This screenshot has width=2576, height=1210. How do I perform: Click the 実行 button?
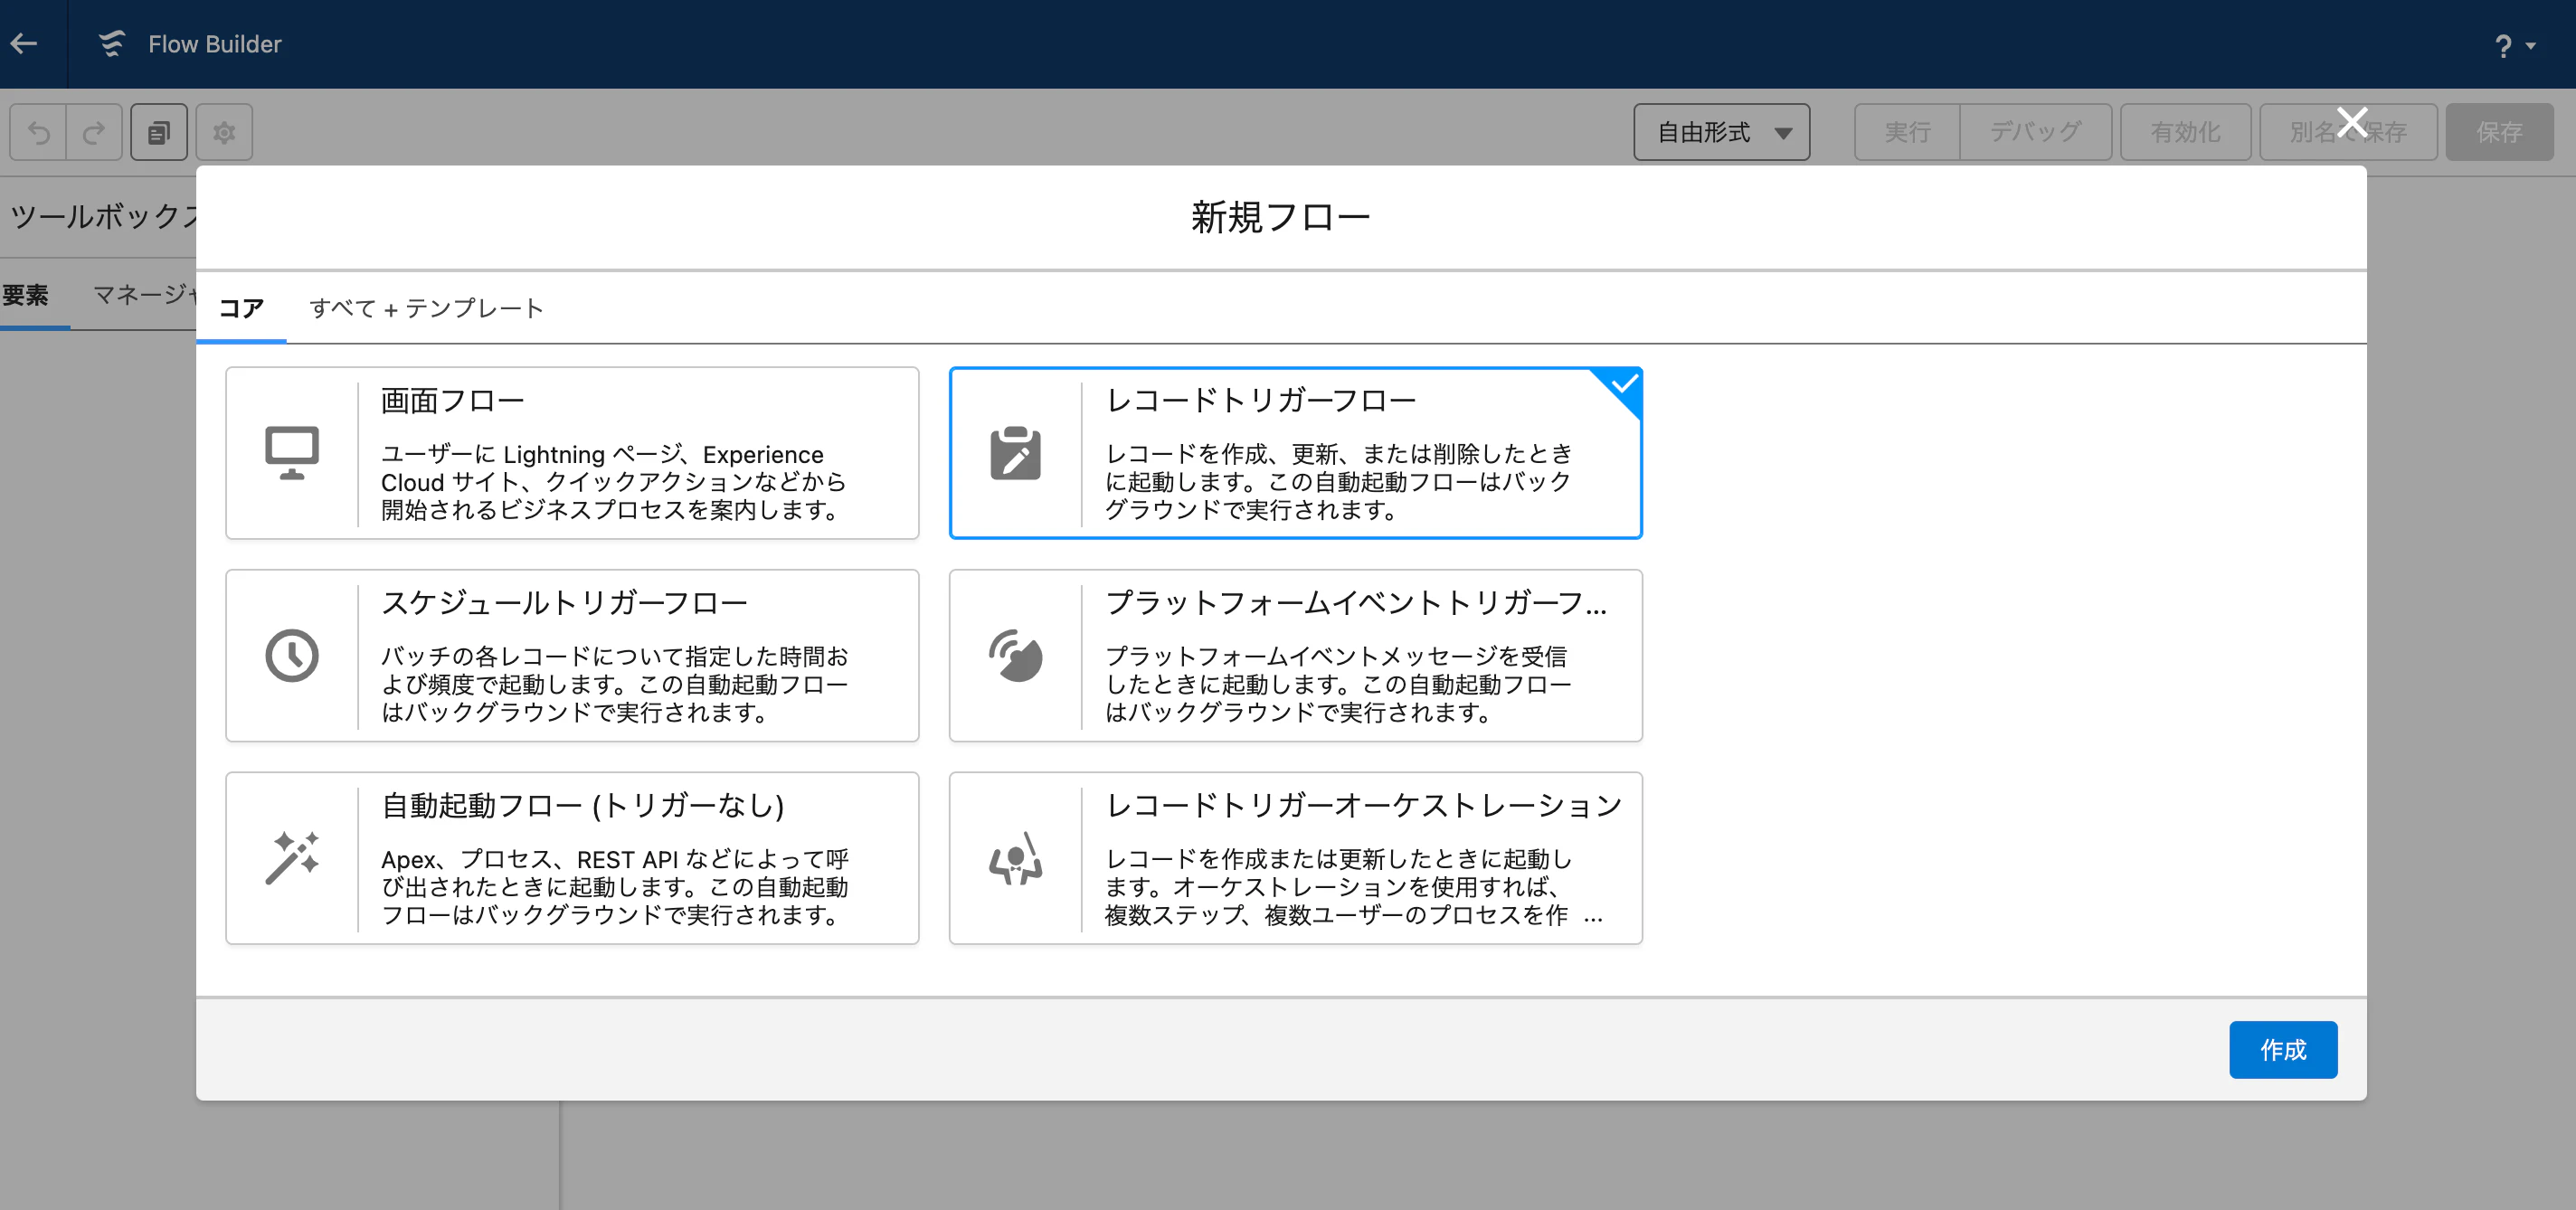pyautogui.click(x=1907, y=132)
